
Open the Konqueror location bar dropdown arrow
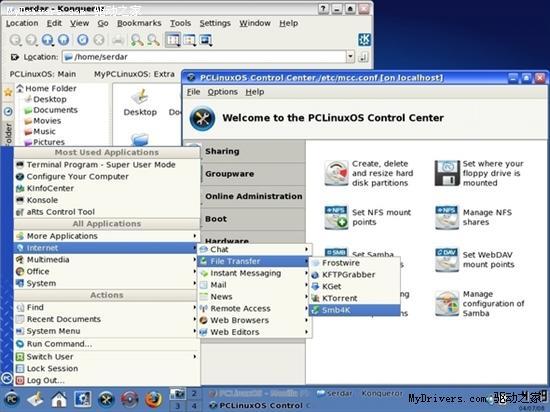[350, 57]
